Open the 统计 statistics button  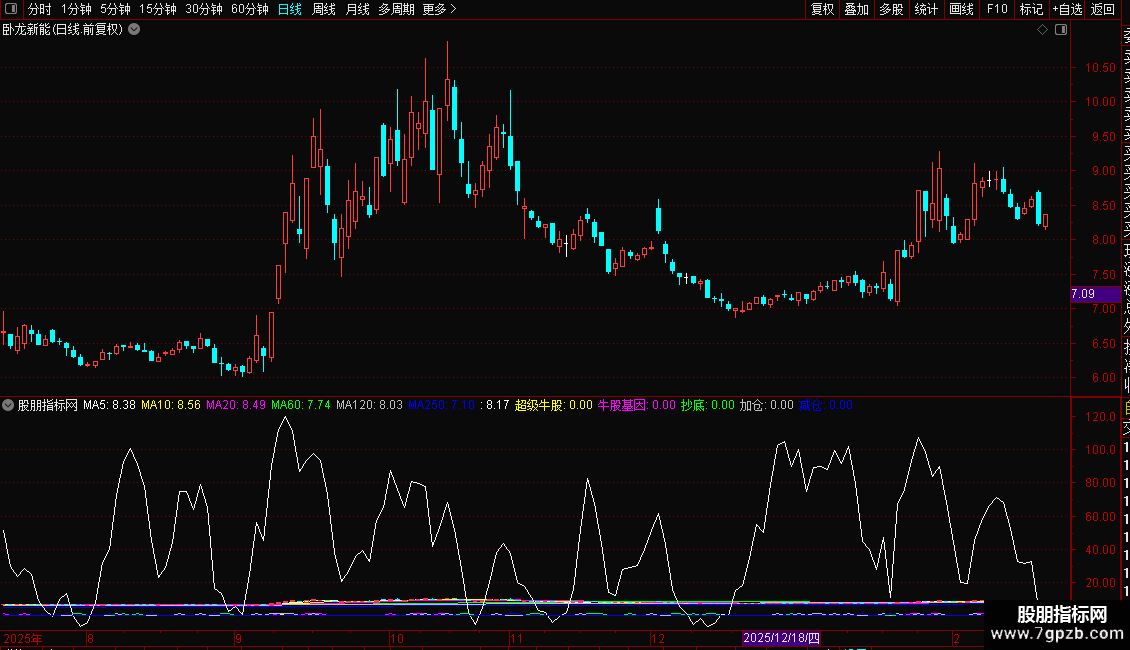pos(926,9)
